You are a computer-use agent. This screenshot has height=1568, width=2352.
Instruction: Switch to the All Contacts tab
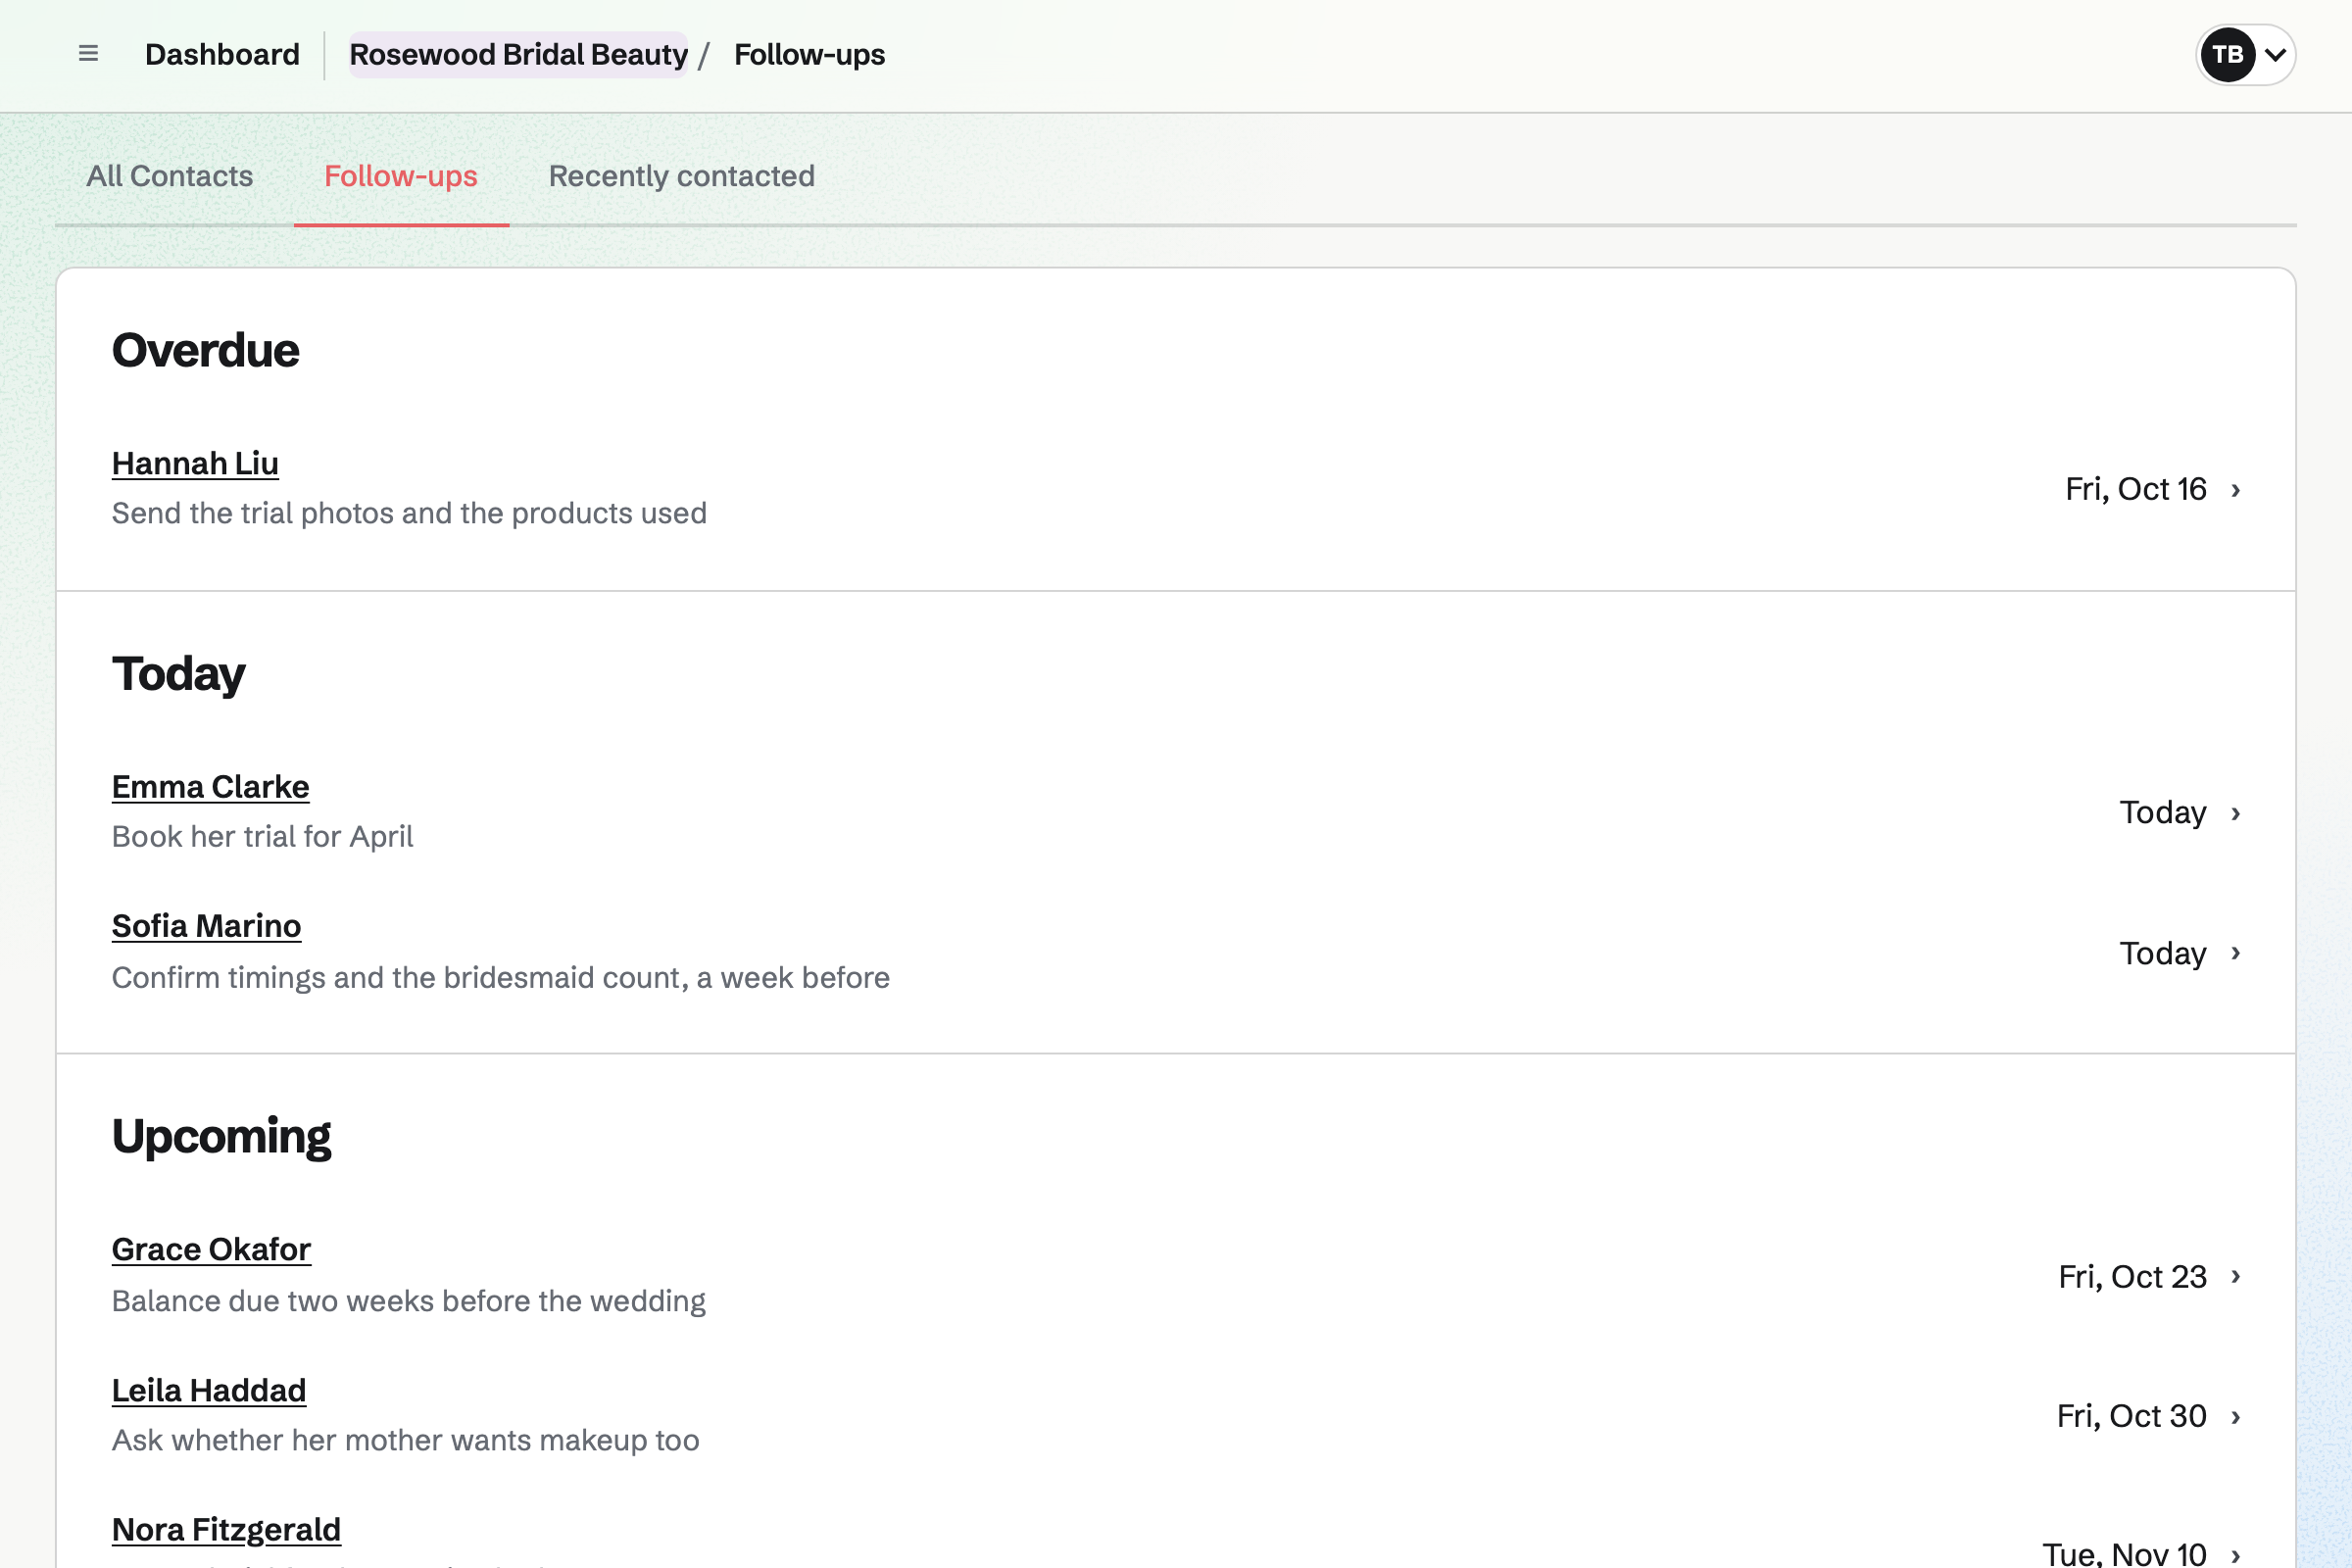pos(169,176)
